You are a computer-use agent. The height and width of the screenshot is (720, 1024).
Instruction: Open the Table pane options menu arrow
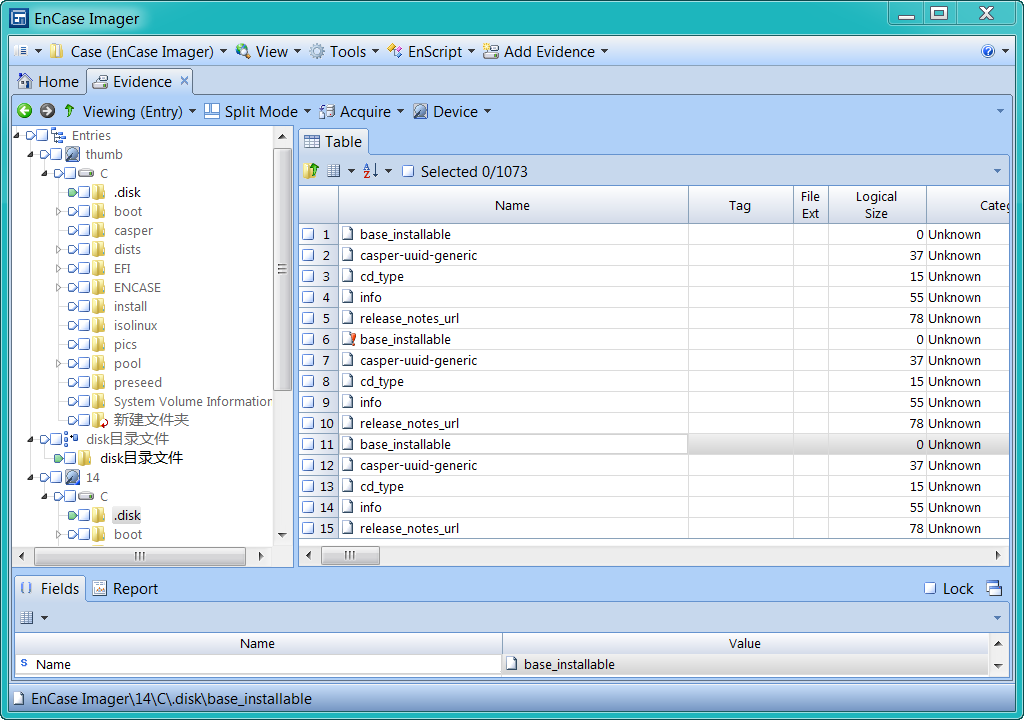997,171
